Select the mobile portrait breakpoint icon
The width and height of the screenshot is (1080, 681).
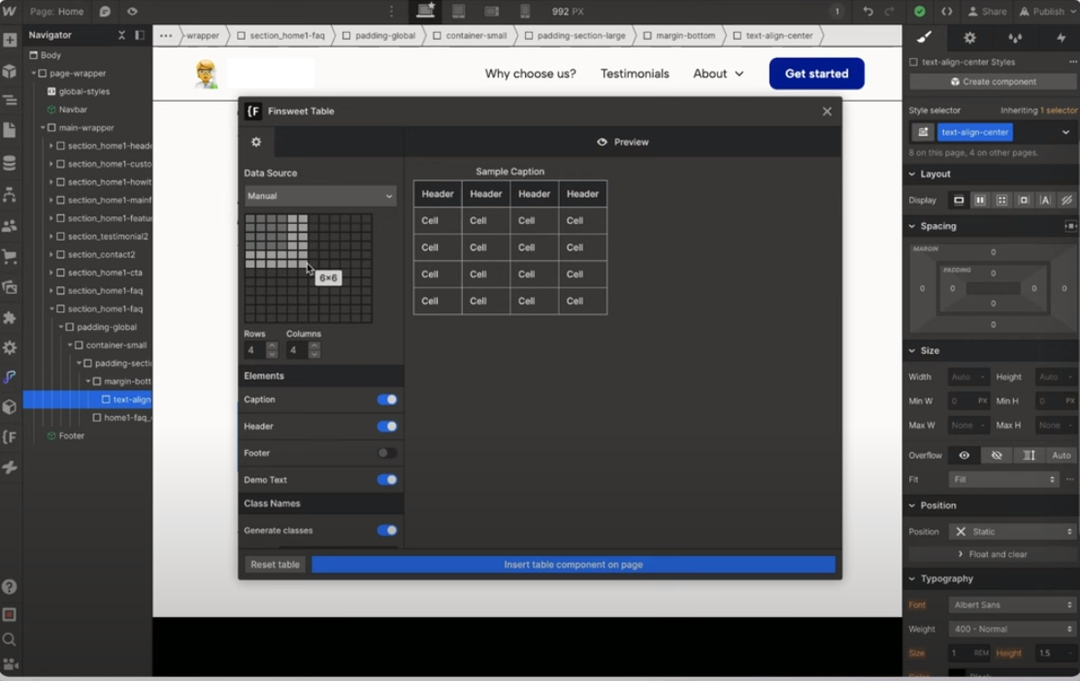point(525,12)
